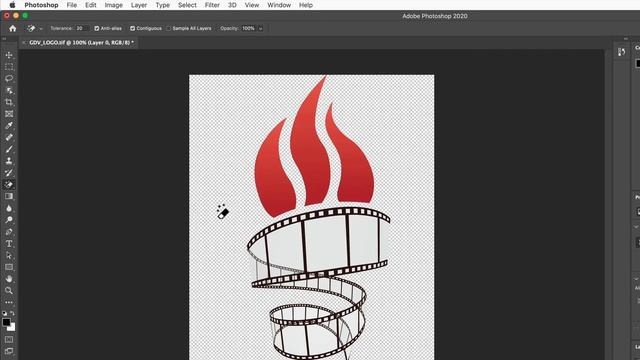Image resolution: width=640 pixels, height=360 pixels.
Task: Select the Eyedropper tool
Action: (9, 126)
